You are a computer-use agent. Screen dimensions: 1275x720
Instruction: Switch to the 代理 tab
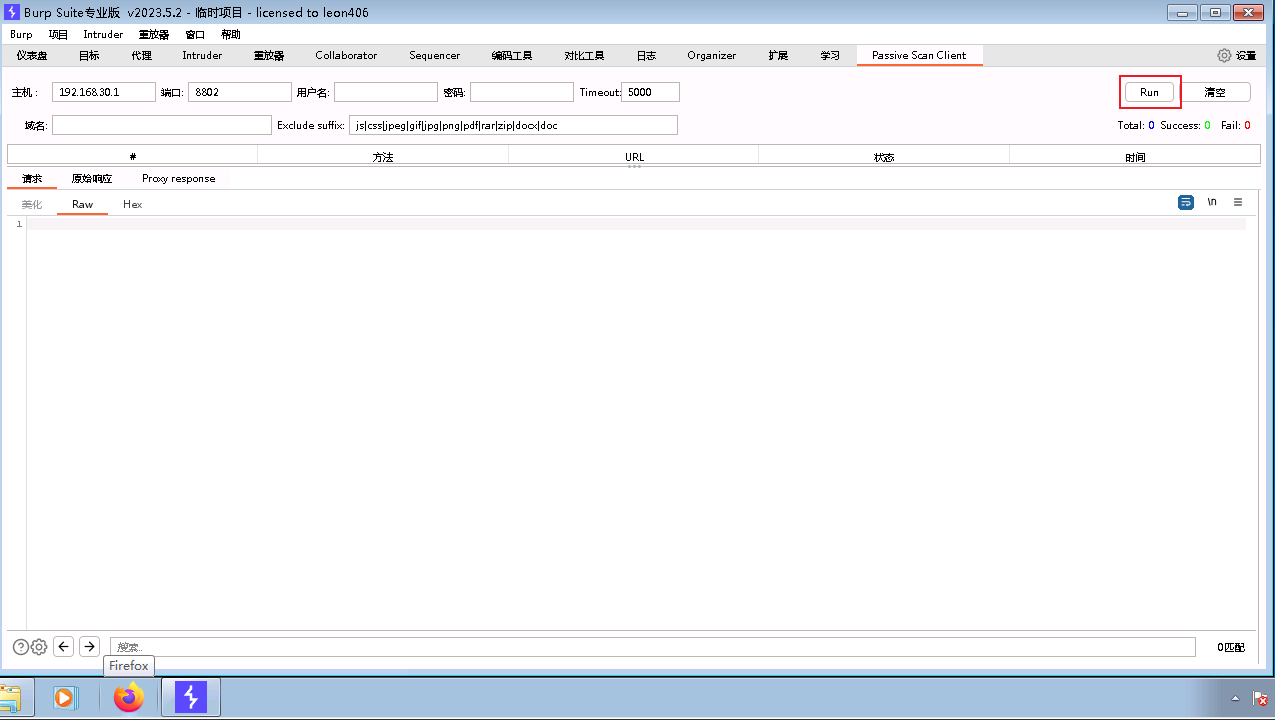pos(142,56)
